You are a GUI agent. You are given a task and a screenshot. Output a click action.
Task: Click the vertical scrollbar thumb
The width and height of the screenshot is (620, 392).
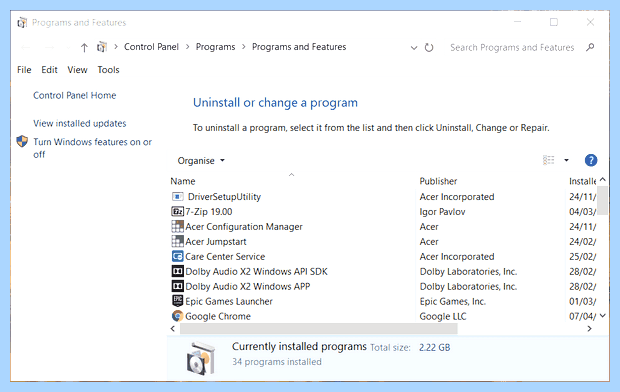603,200
